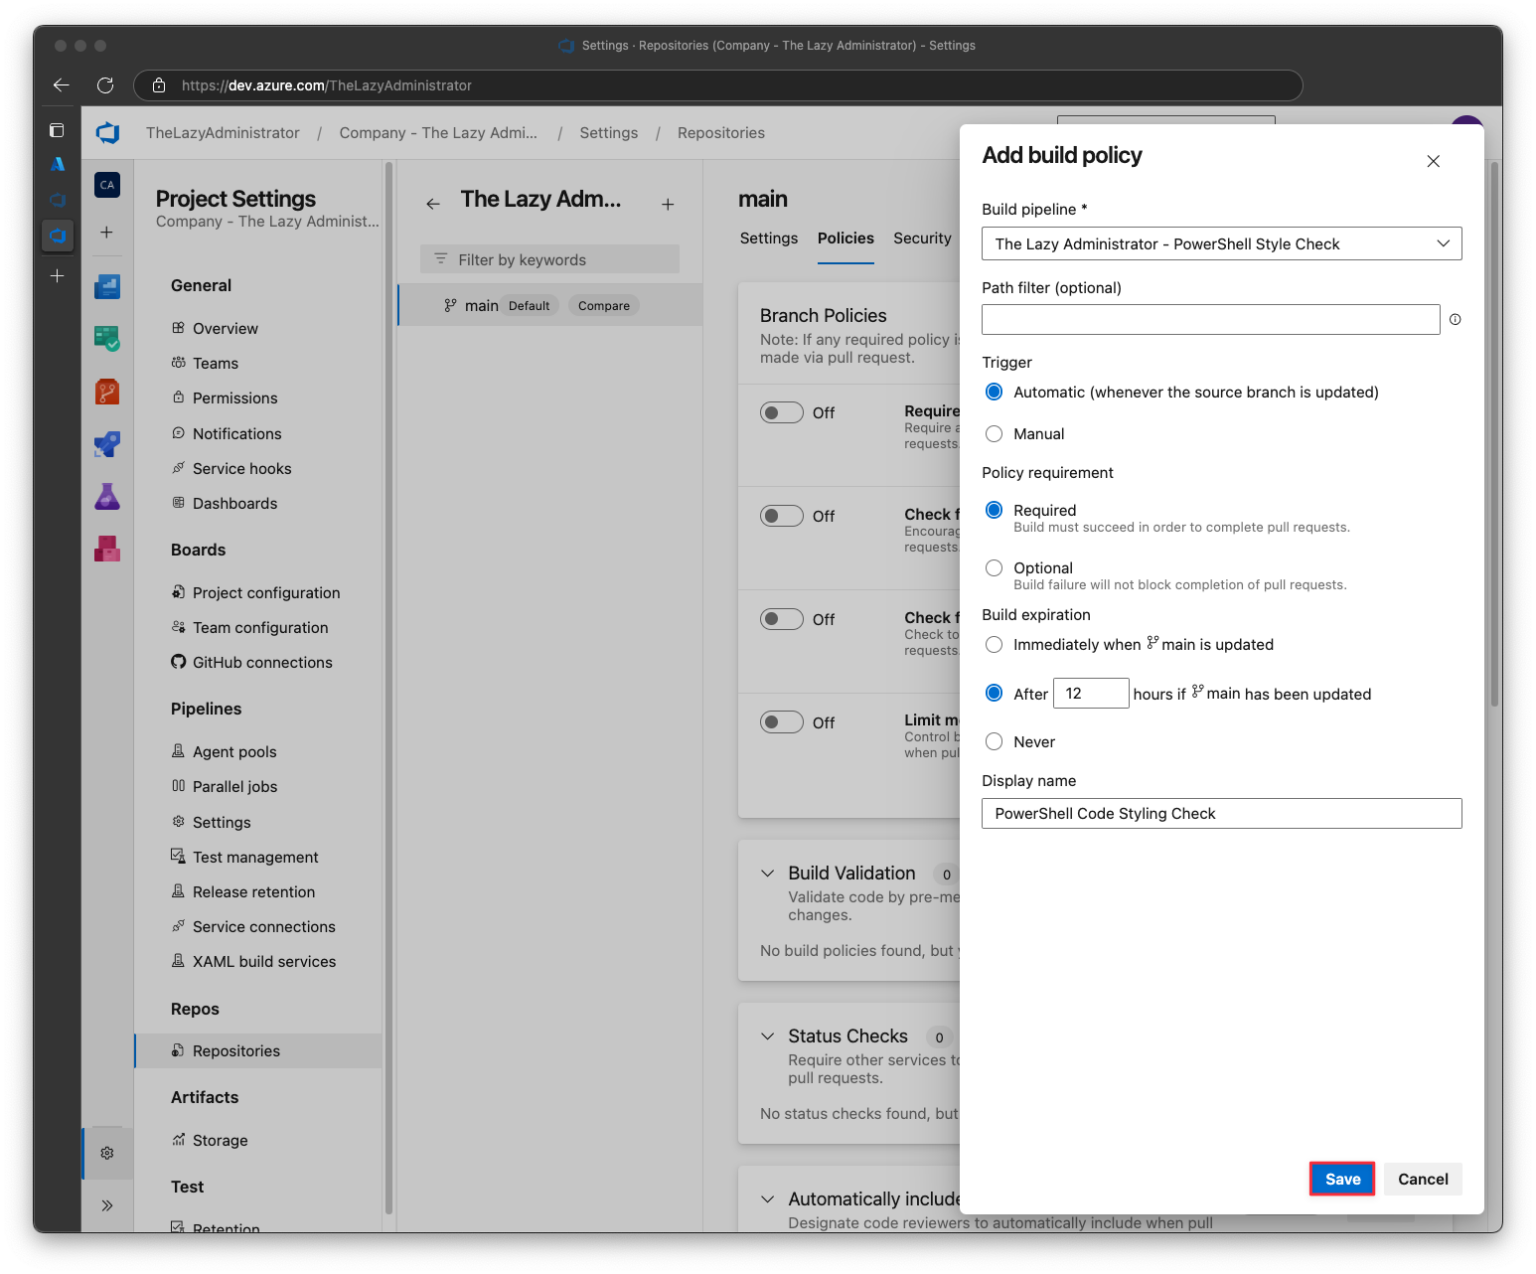Open project settings gear icon

107,1153
